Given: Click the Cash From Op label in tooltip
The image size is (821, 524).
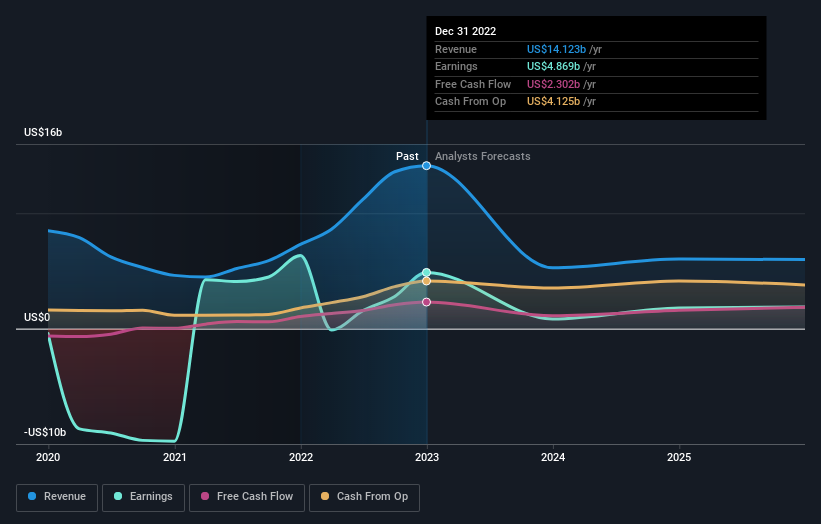Looking at the screenshot, I should [470, 102].
